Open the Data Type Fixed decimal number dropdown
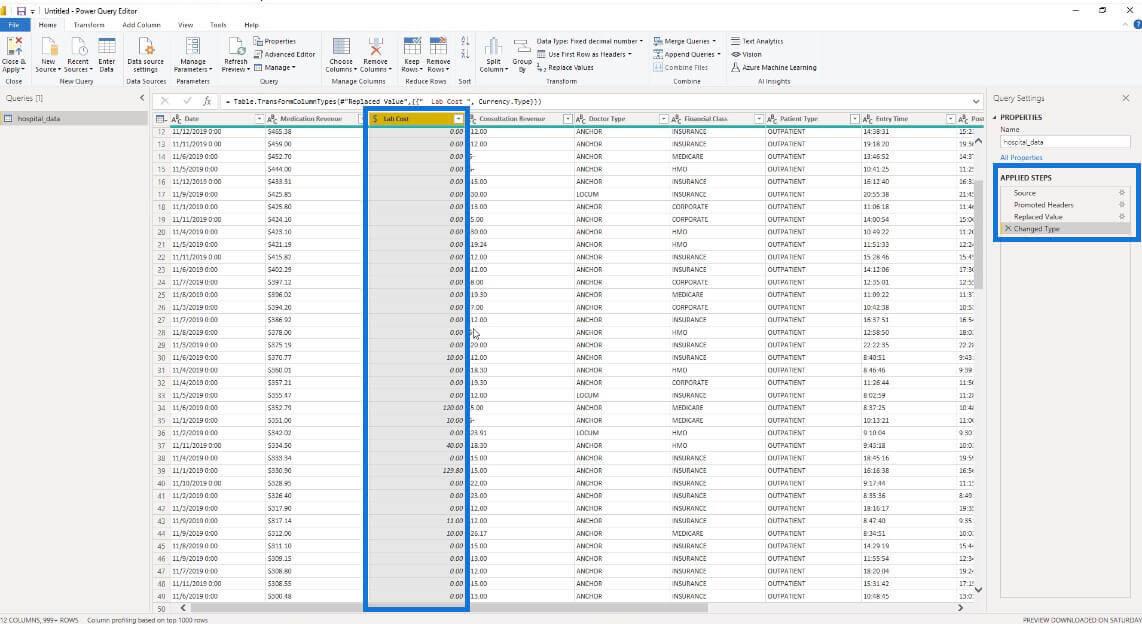 click(x=589, y=42)
